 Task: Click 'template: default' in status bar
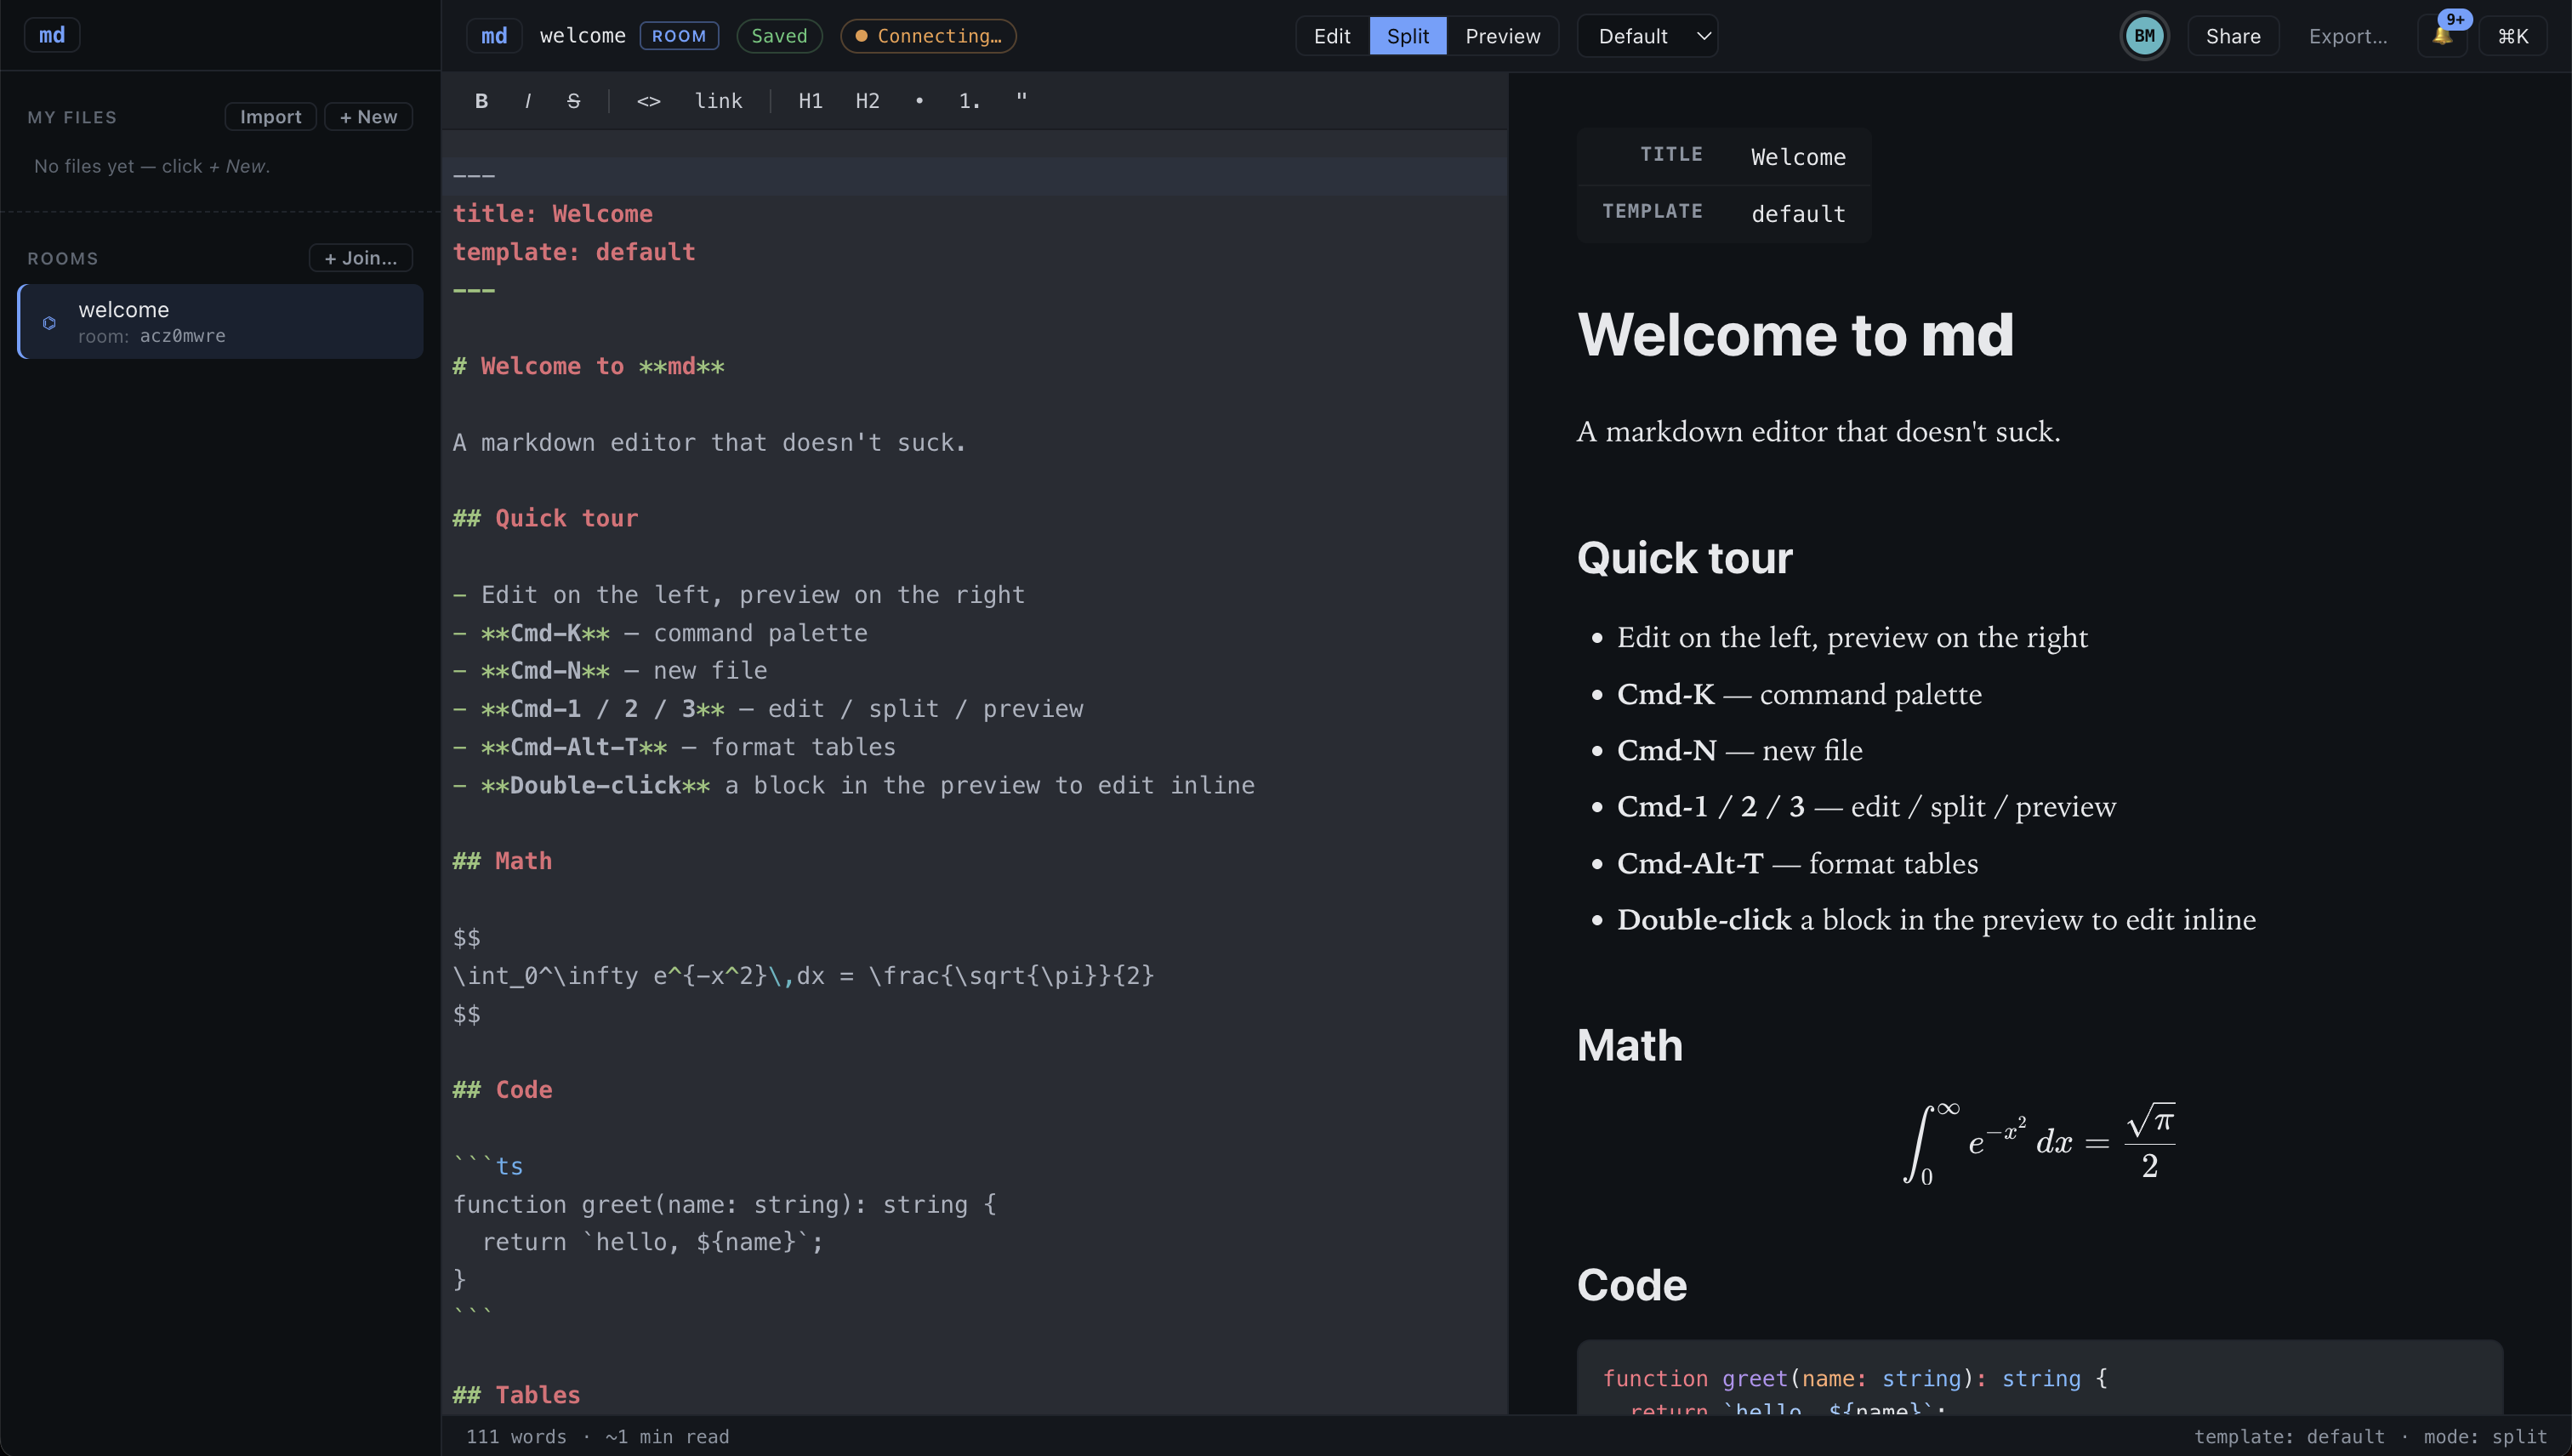(x=2289, y=1437)
